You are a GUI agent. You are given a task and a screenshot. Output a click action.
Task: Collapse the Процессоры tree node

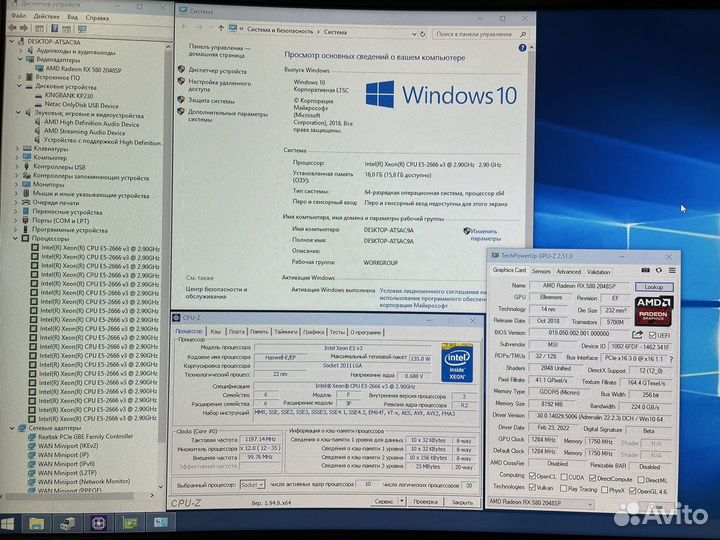coord(15,238)
